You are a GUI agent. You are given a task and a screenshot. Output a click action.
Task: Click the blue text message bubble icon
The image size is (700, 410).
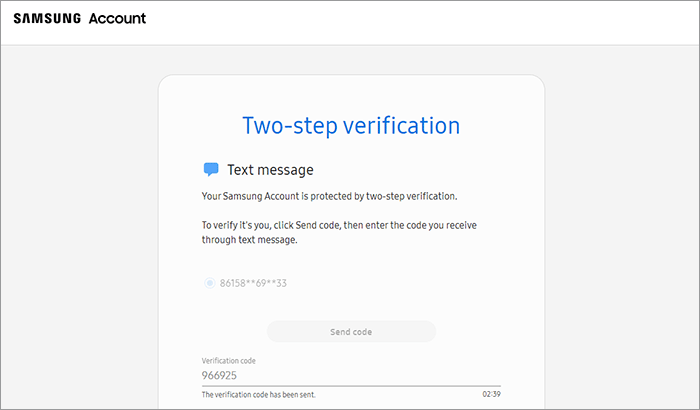[x=211, y=170]
